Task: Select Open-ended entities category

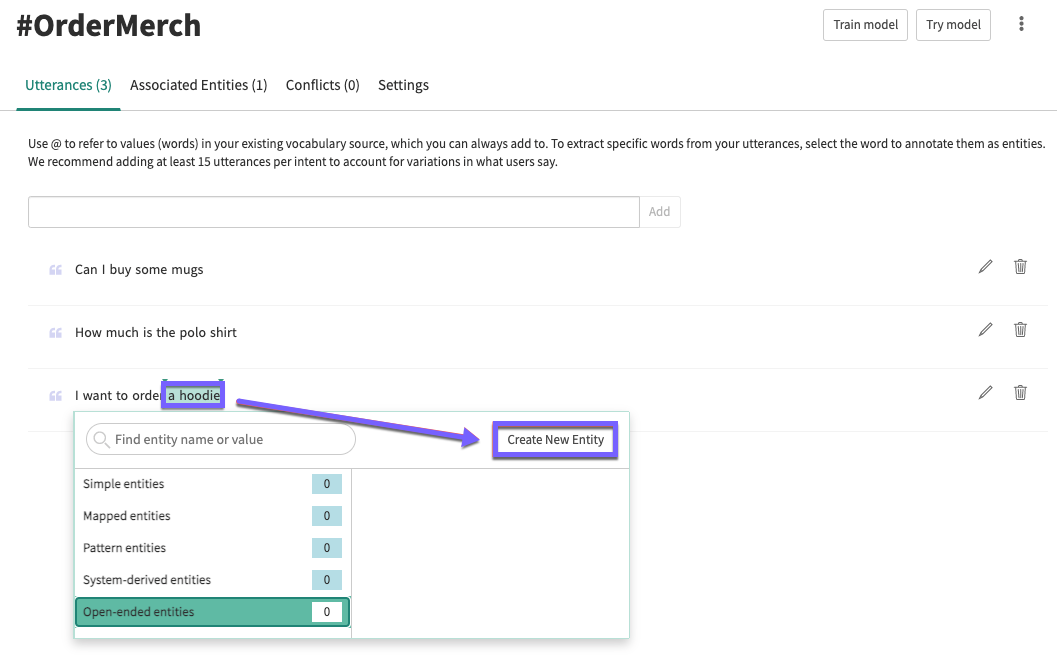Action: [212, 612]
